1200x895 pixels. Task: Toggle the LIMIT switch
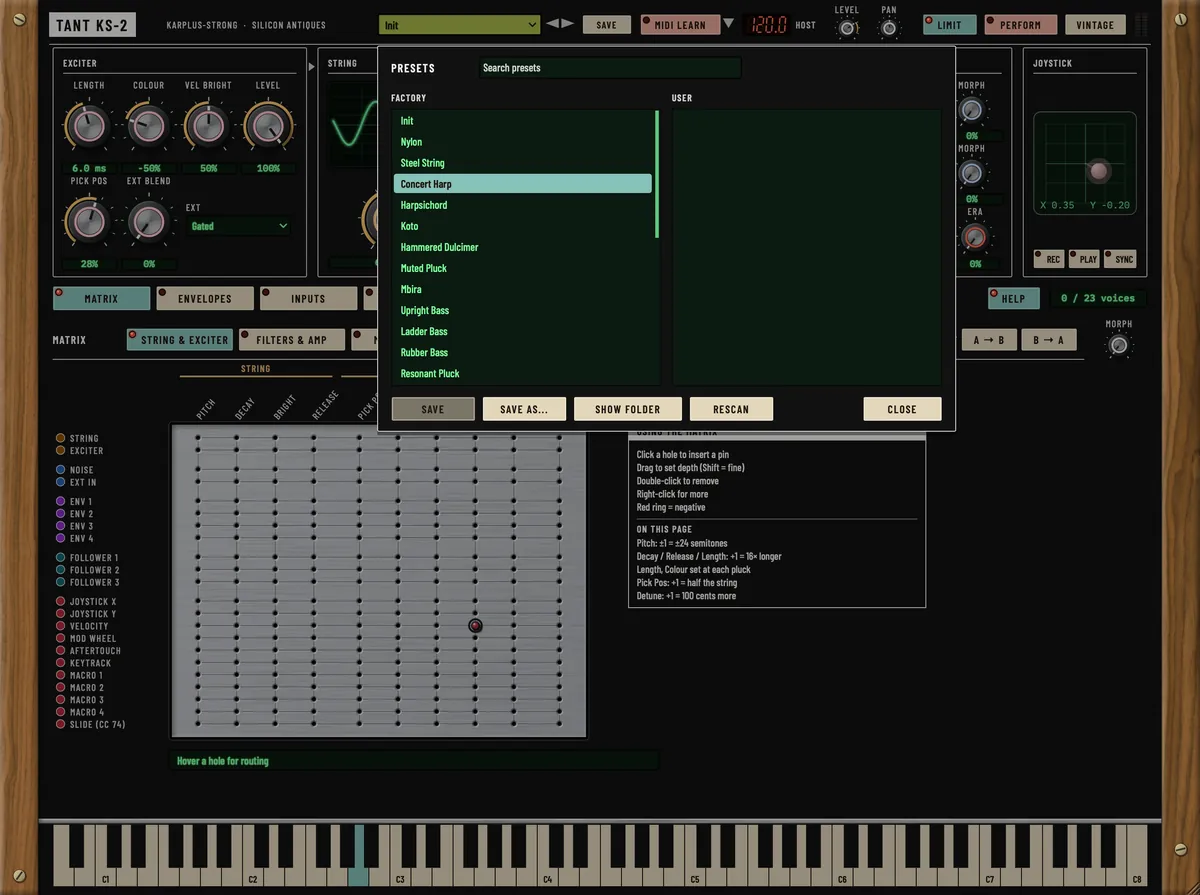pos(949,25)
